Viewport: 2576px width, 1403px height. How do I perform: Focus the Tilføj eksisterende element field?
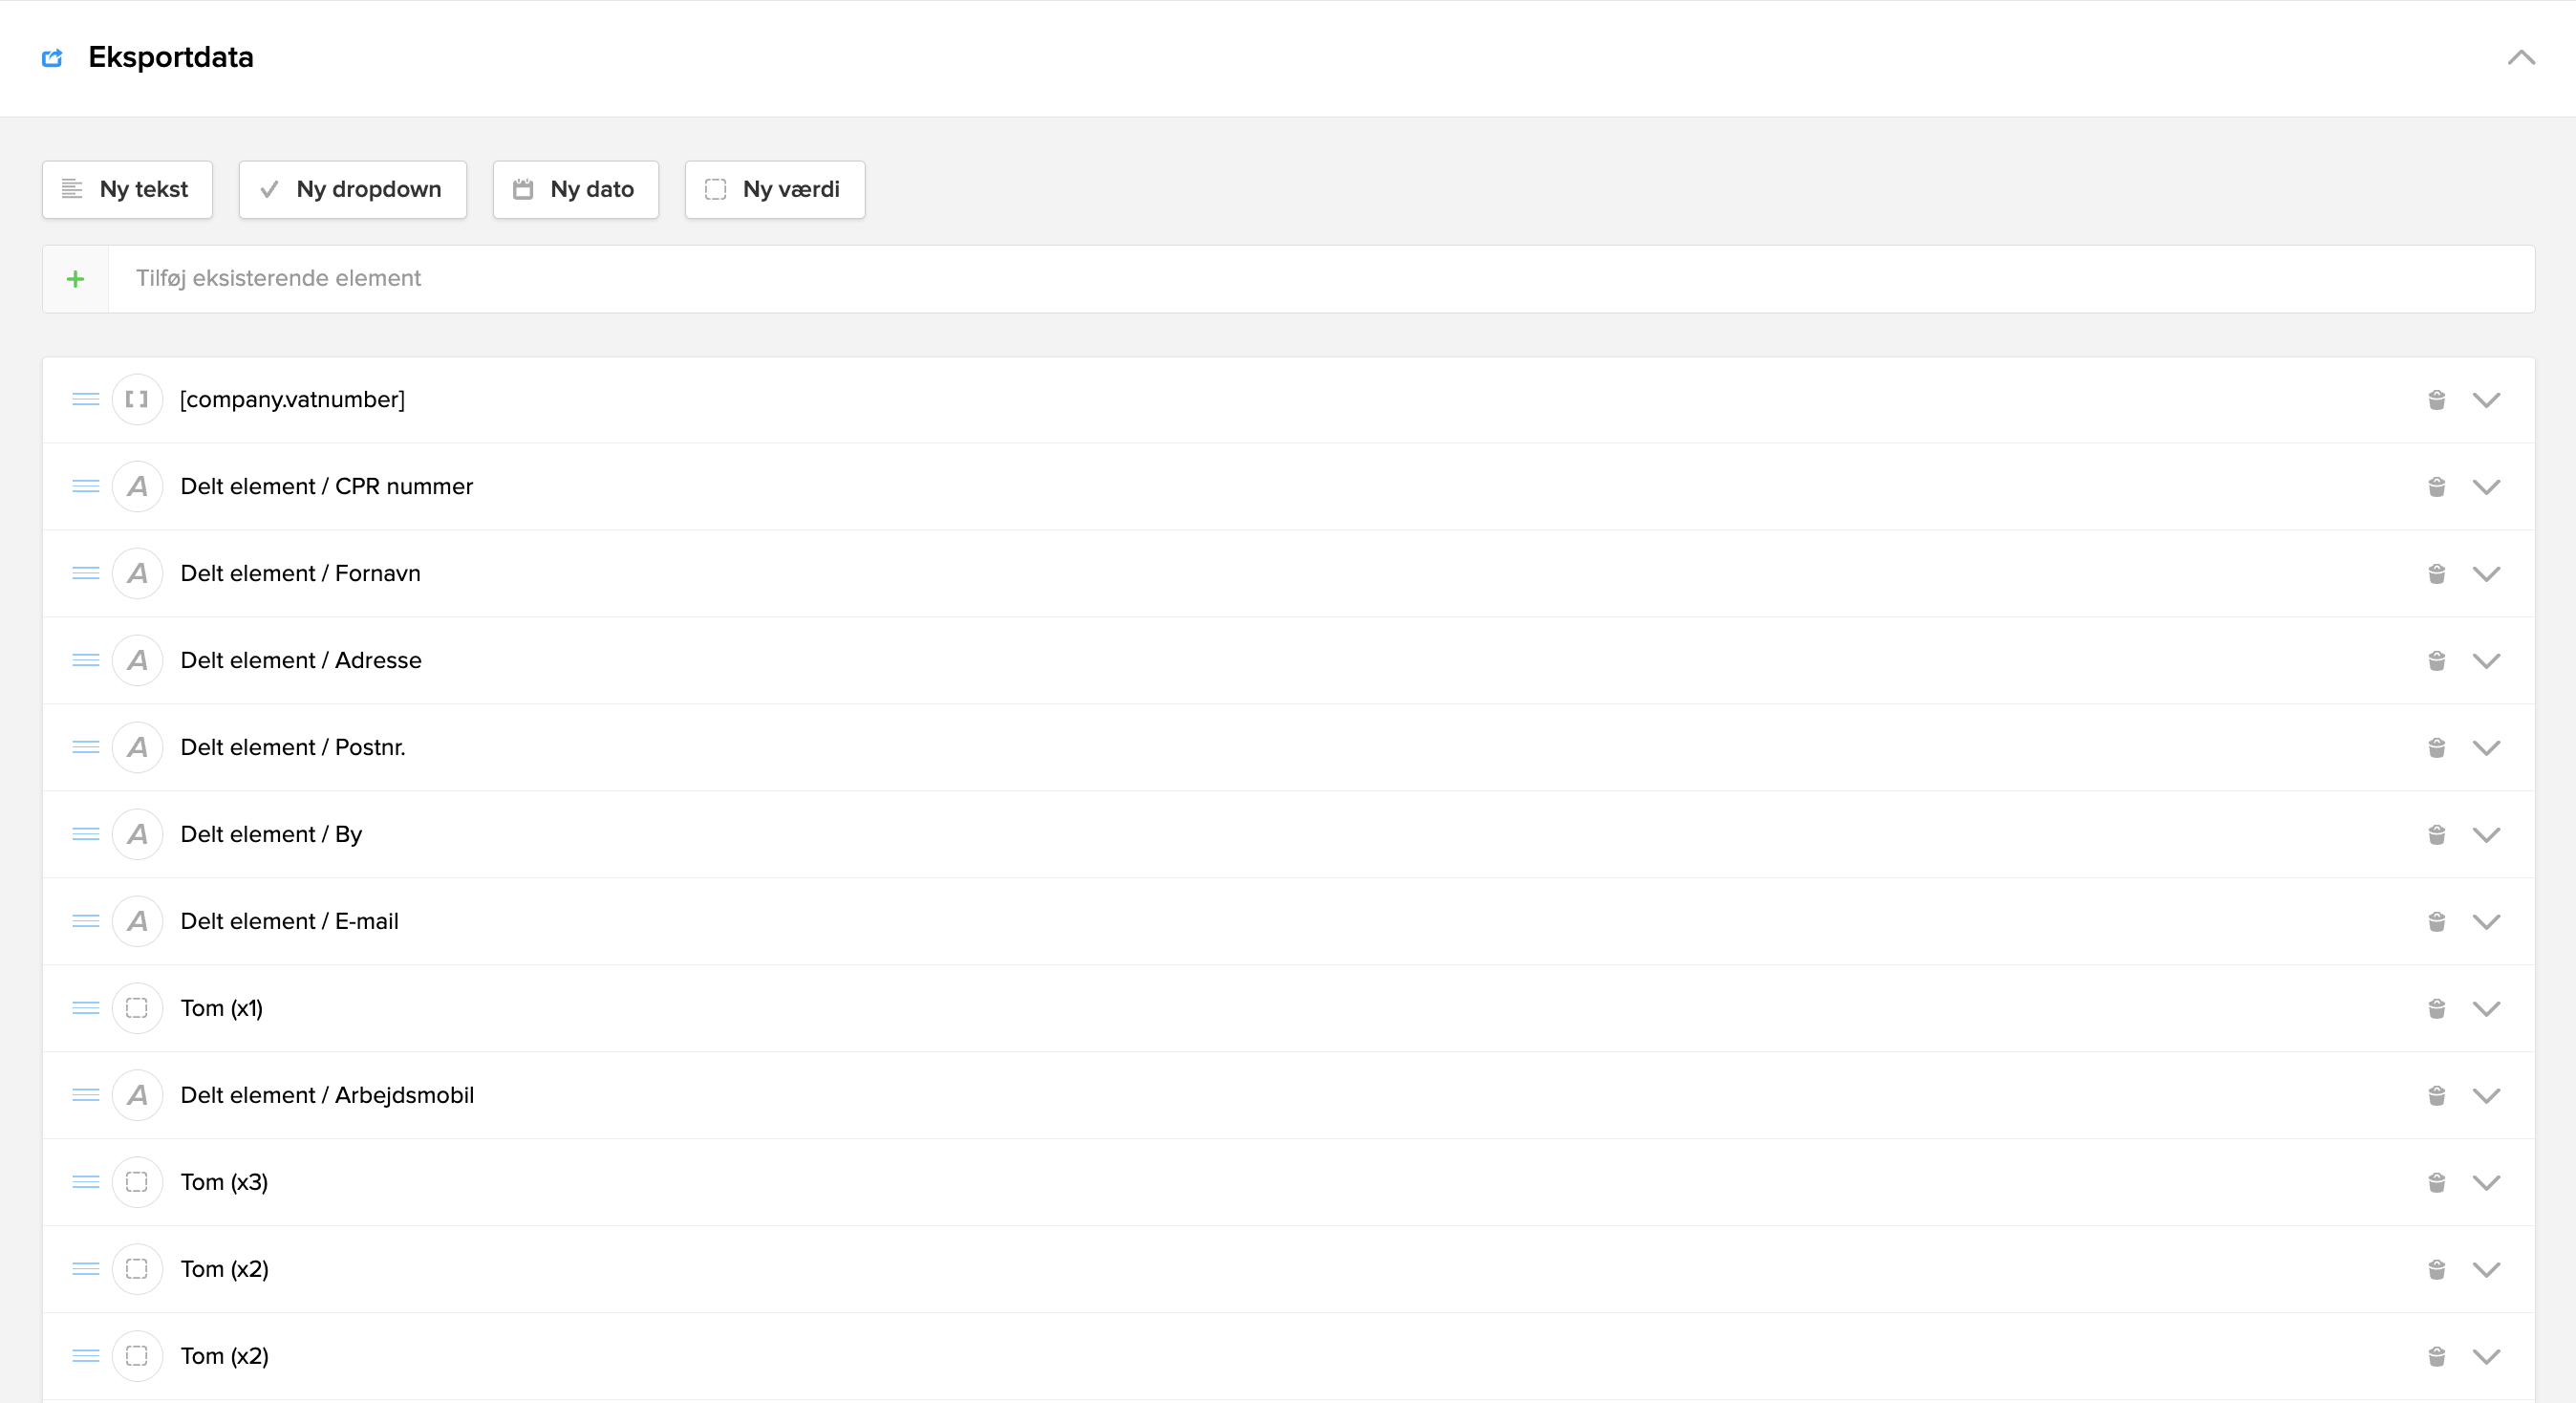click(x=1320, y=279)
